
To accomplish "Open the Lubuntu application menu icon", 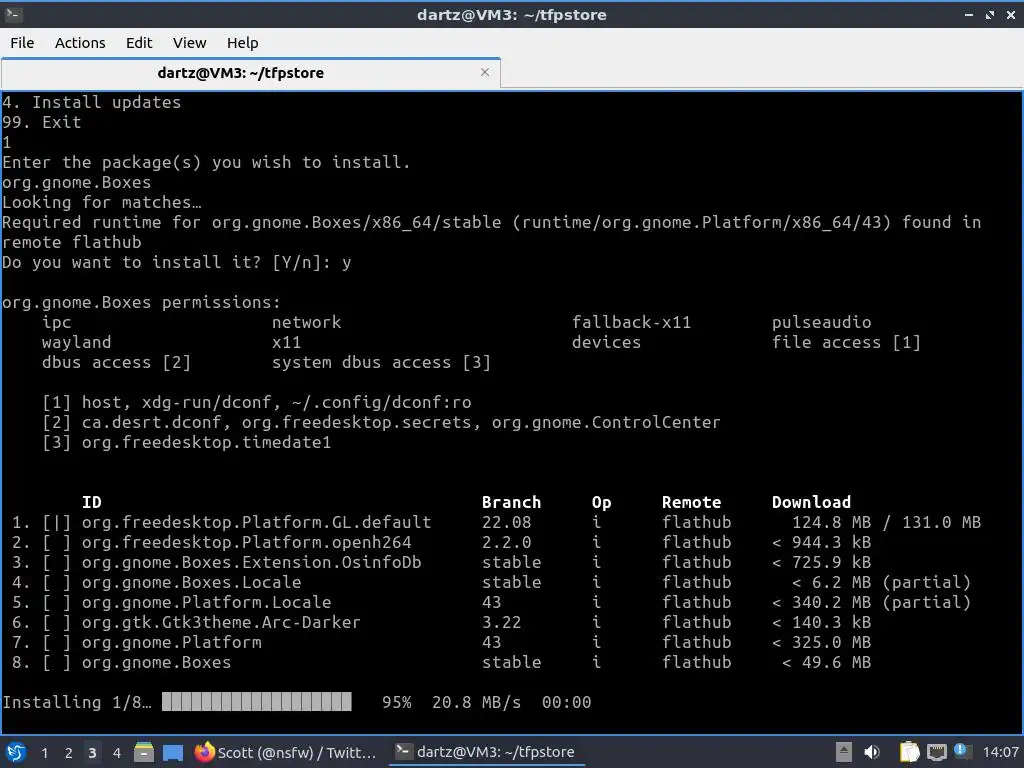I will coord(16,752).
